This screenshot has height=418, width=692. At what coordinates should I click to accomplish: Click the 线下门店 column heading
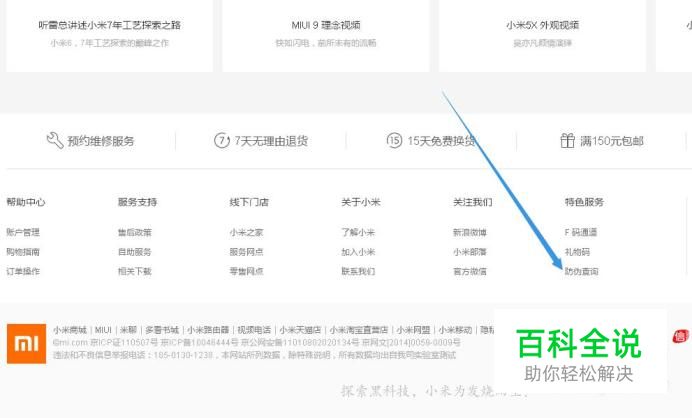249,202
